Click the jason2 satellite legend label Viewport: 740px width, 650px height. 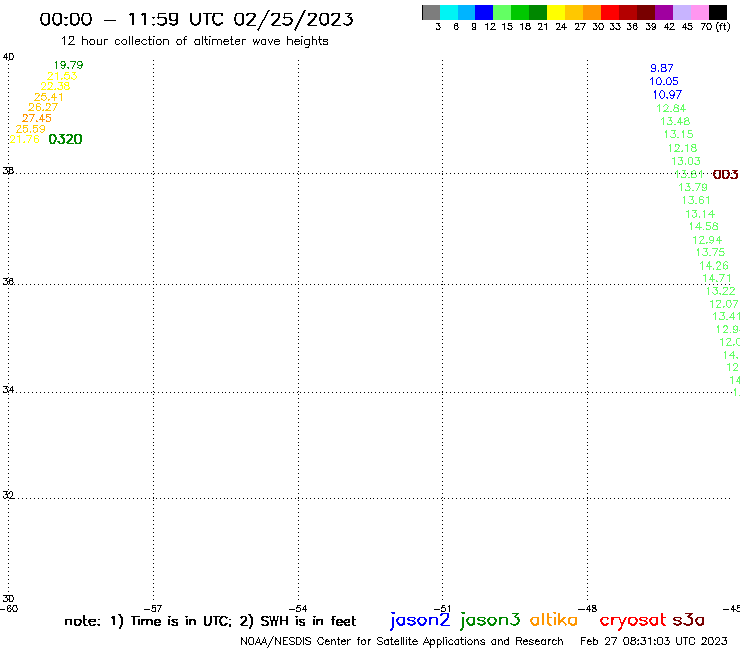click(x=420, y=620)
